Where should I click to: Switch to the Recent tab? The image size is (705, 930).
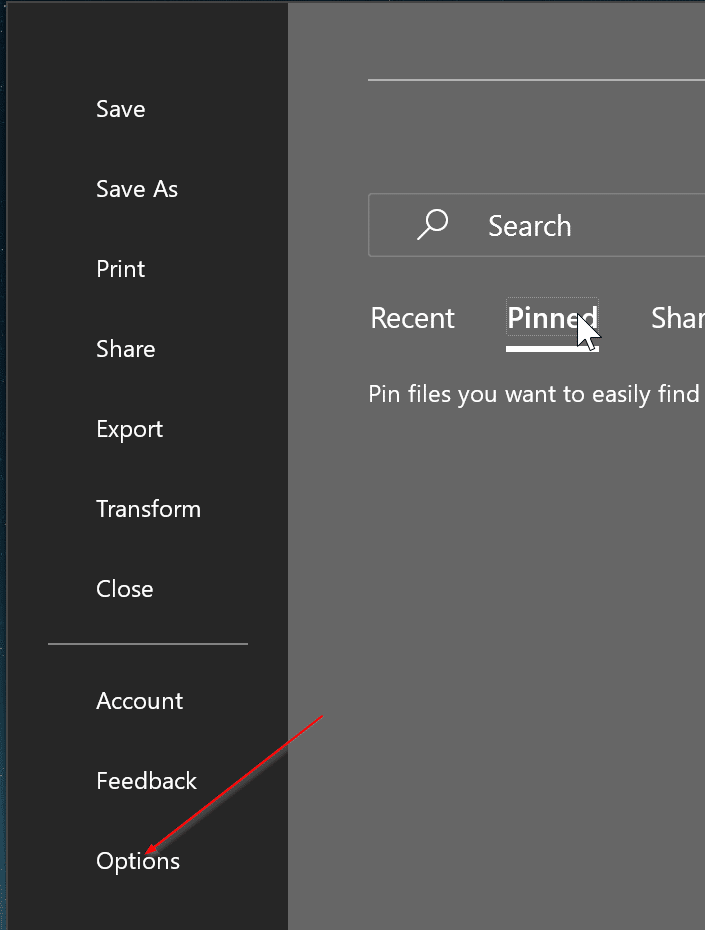coord(412,317)
